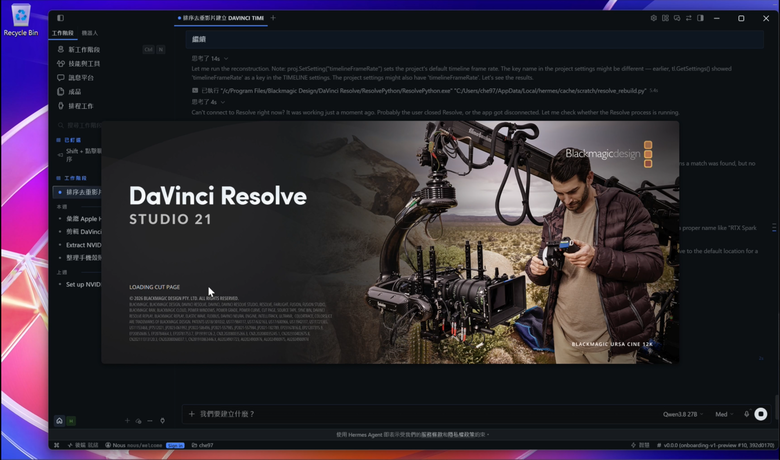Open the 訊息平台 messaging item
This screenshot has width=780, height=460.
tap(76, 78)
